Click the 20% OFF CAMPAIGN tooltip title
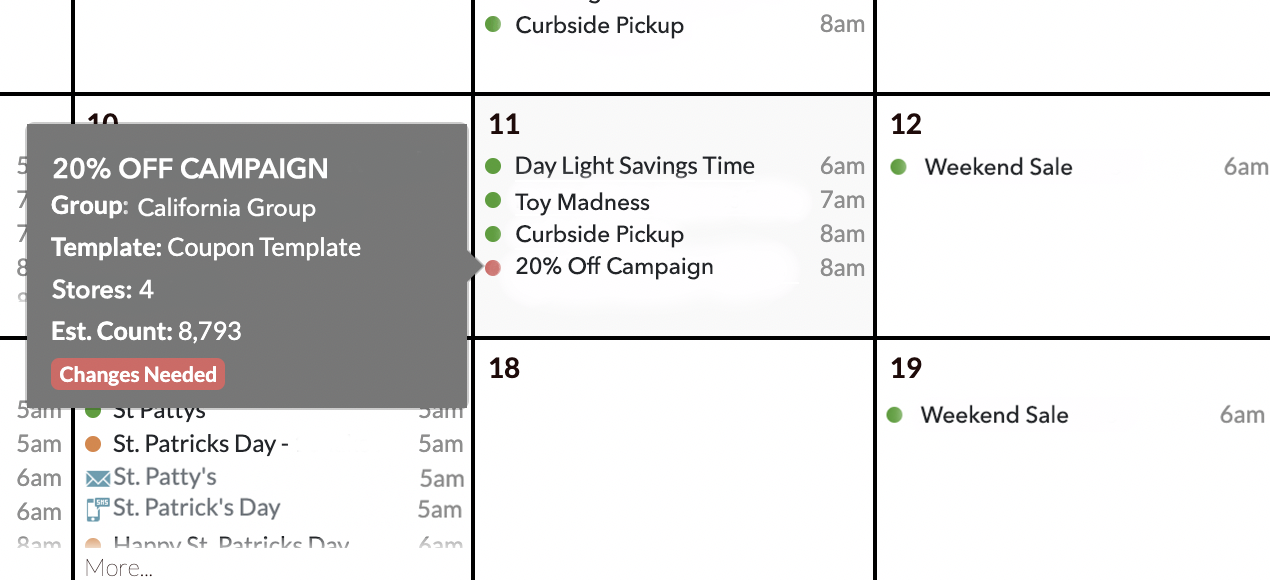 (190, 168)
